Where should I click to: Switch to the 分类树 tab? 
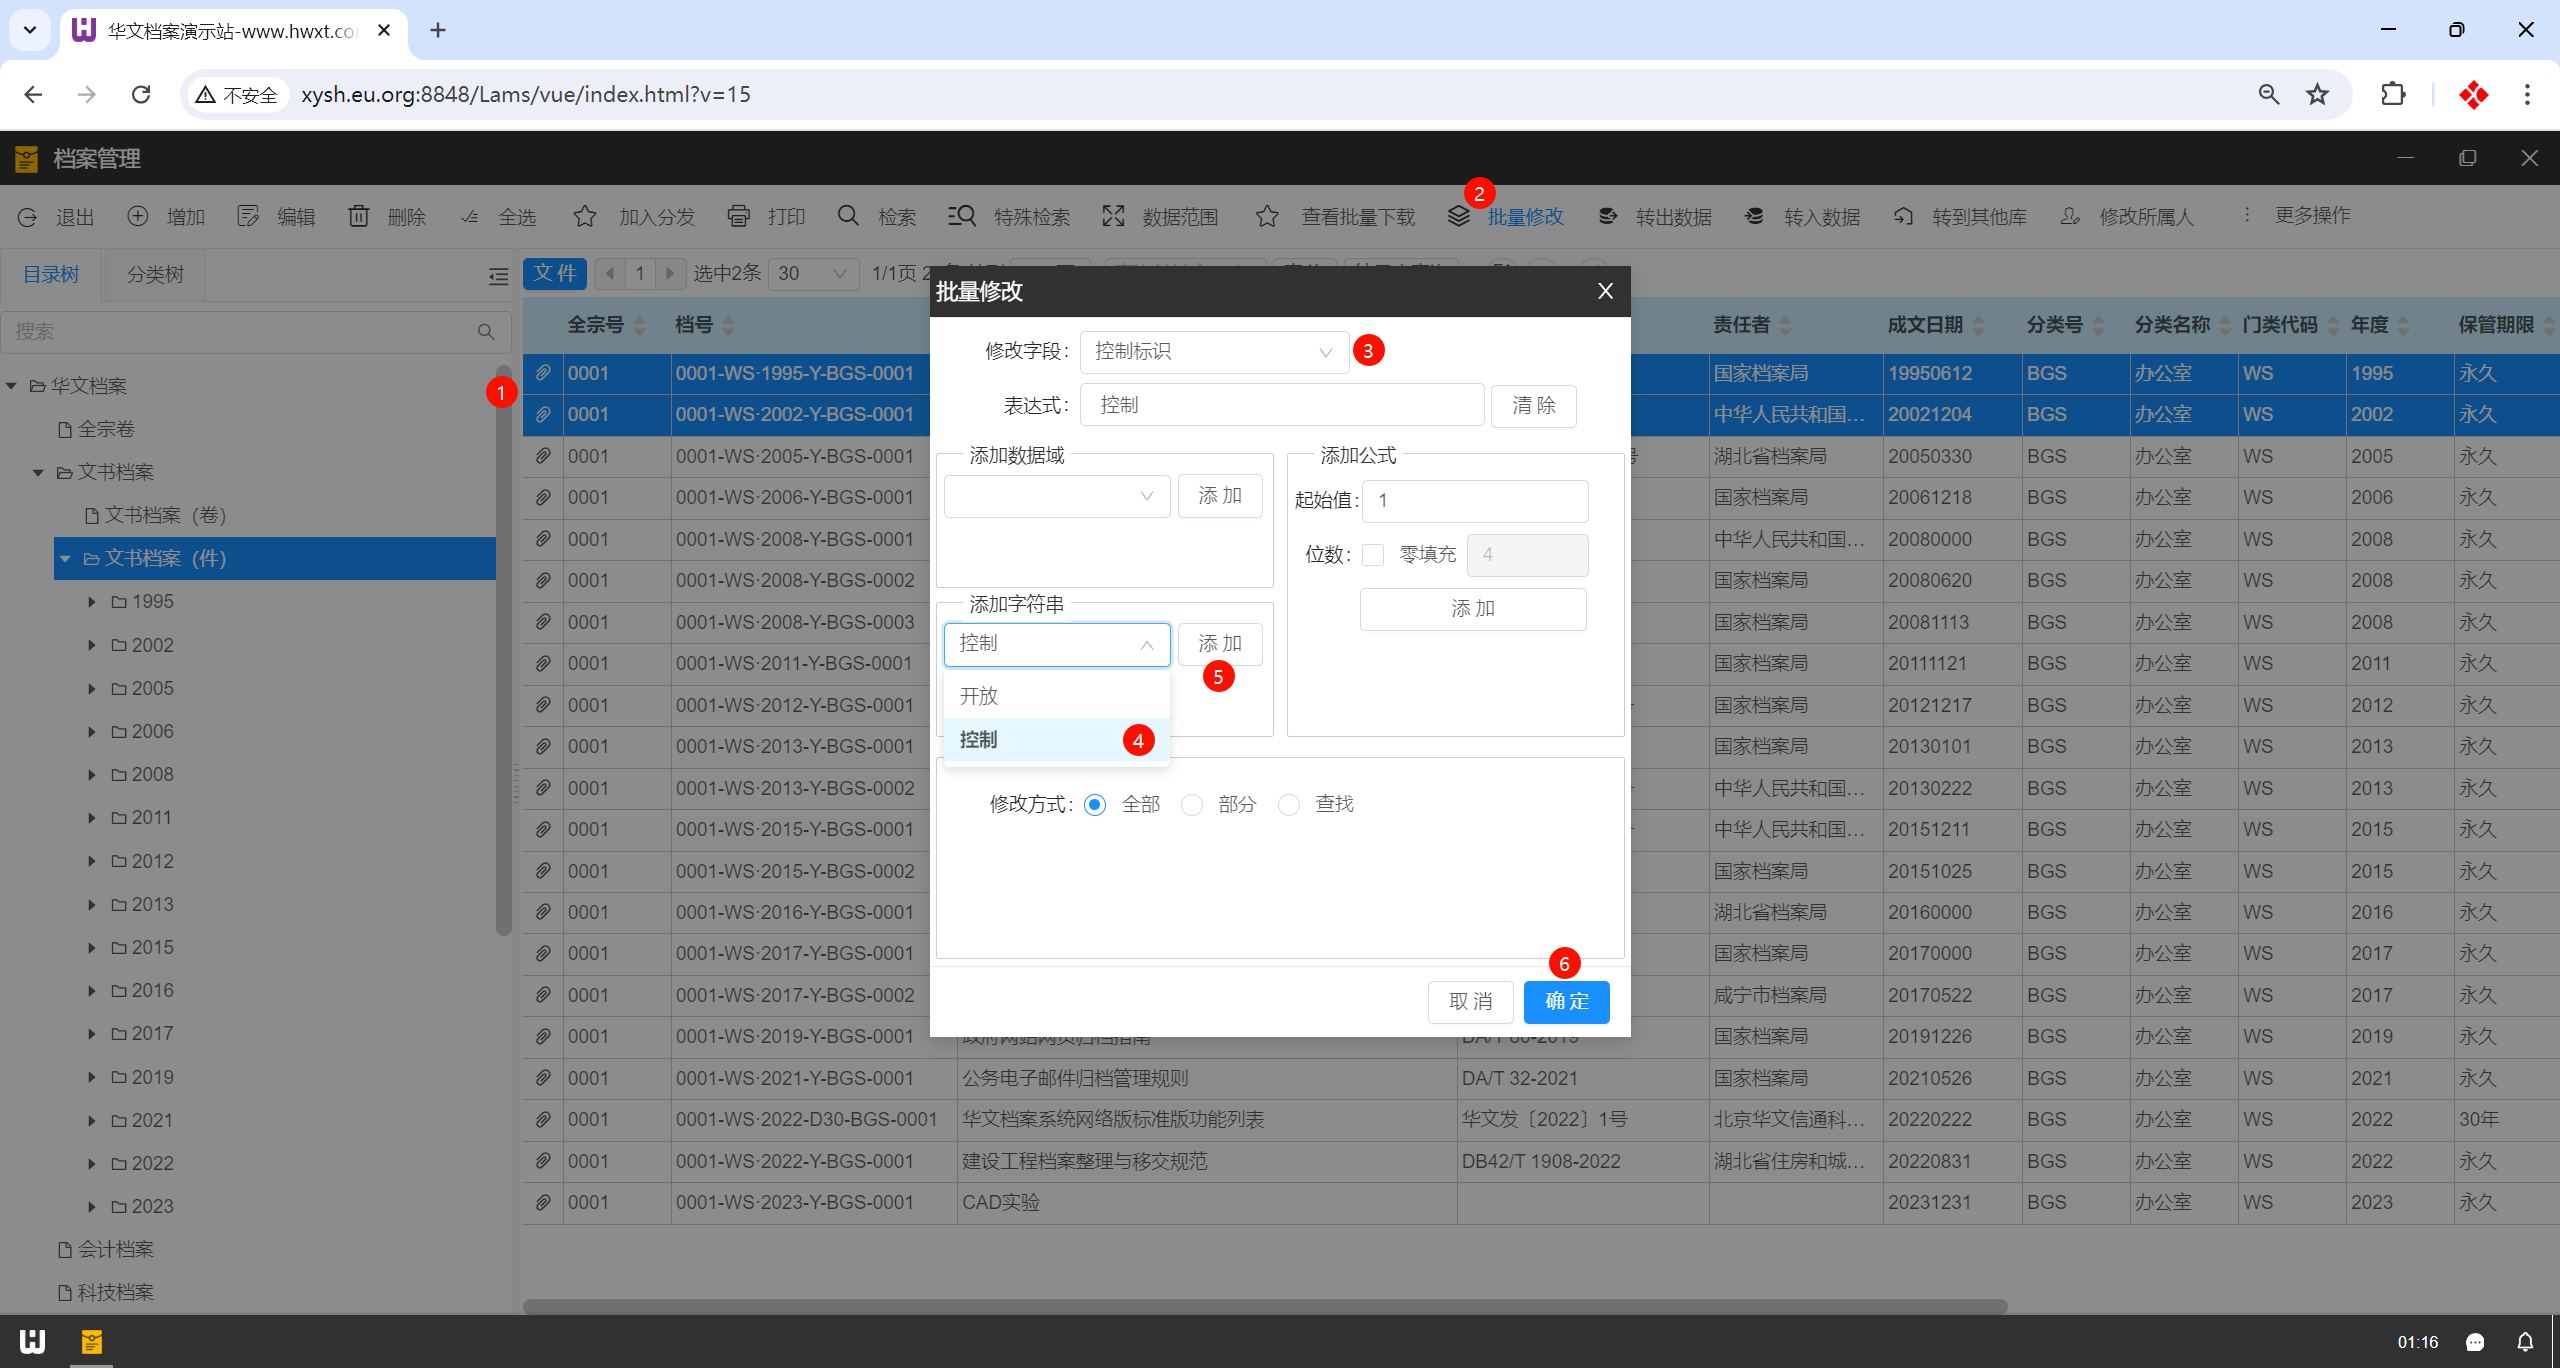[x=155, y=275]
